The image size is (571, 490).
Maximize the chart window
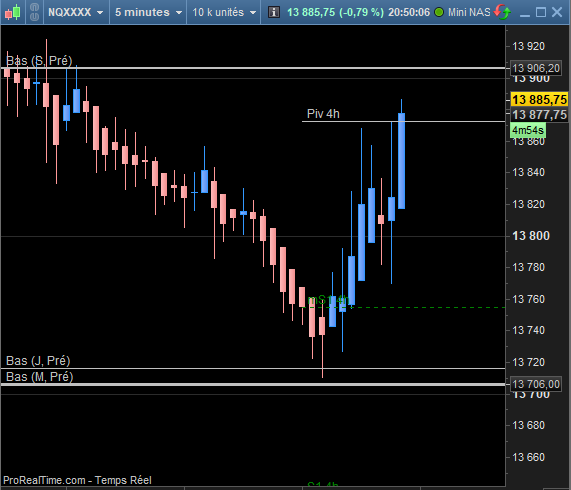pos(541,12)
